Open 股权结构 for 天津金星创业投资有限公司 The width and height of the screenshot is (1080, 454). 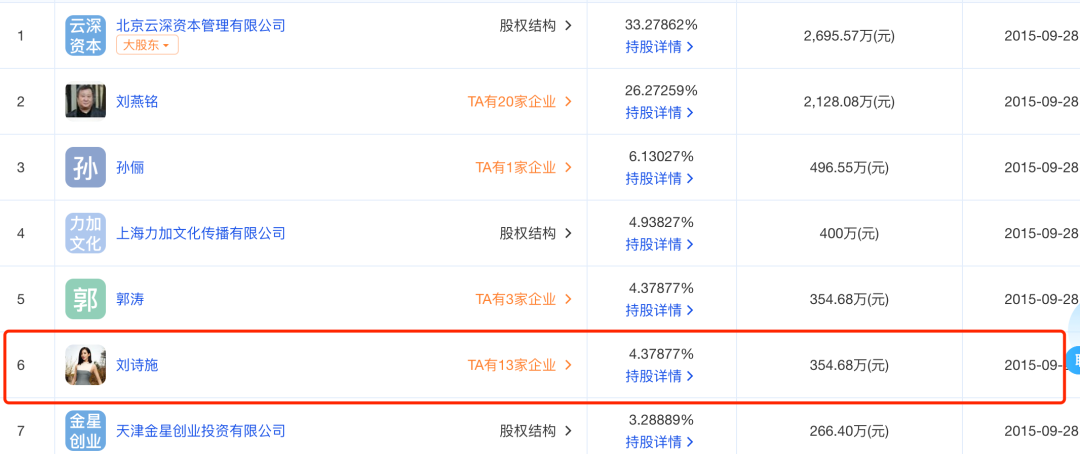tap(536, 431)
